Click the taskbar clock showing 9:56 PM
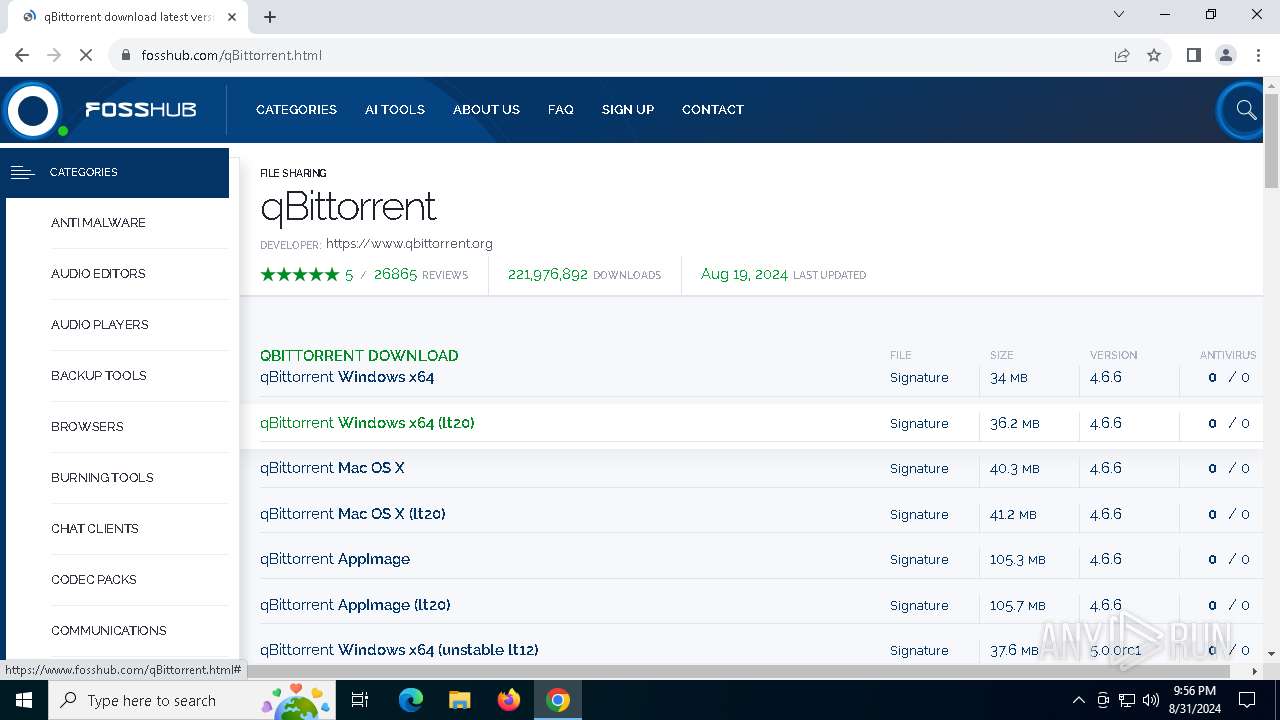This screenshot has width=1280, height=720. (1194, 700)
